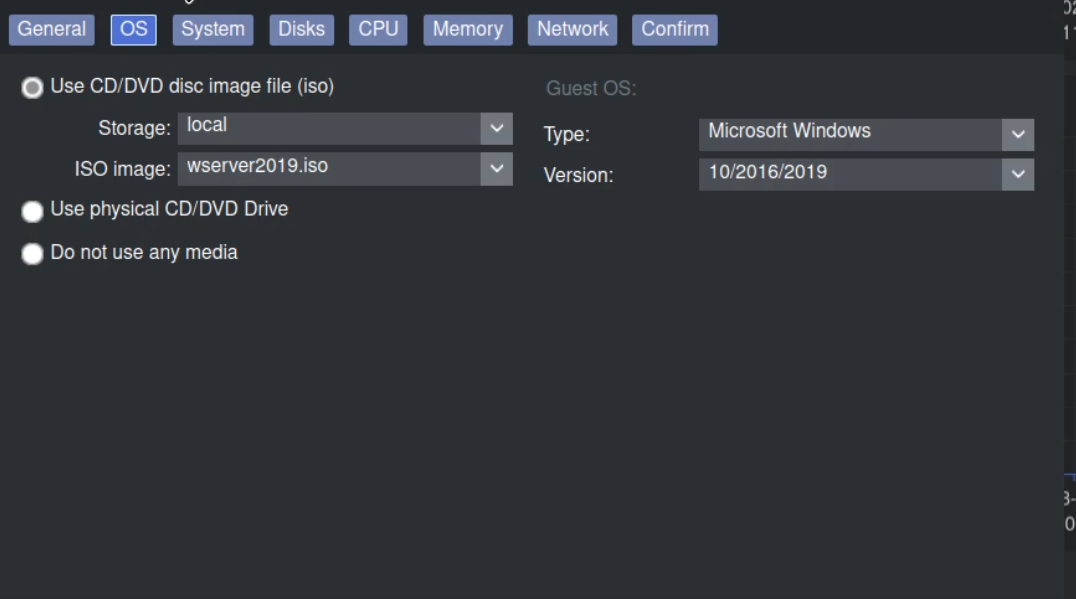
Task: Open the Memory tab
Action: tap(467, 29)
